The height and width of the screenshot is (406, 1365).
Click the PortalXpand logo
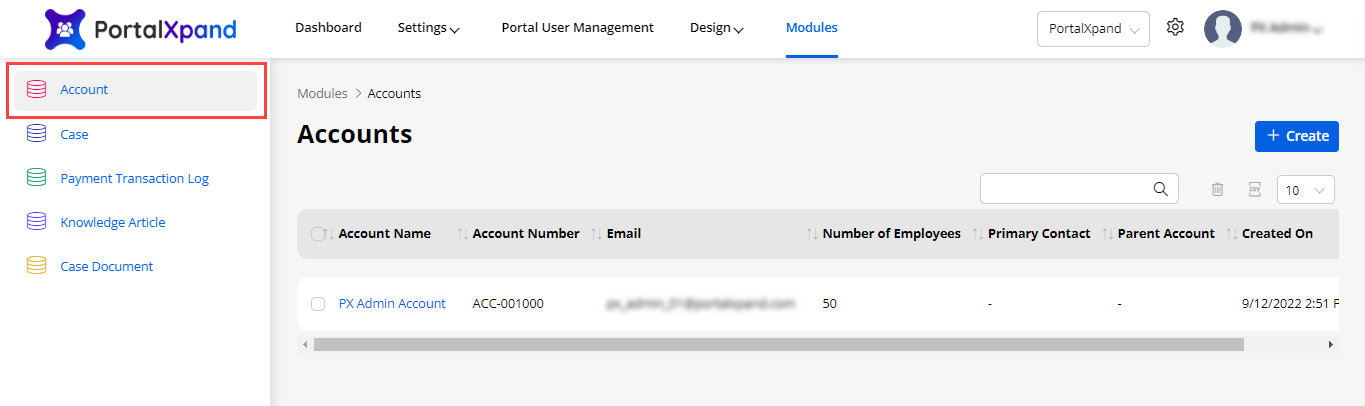tap(141, 29)
